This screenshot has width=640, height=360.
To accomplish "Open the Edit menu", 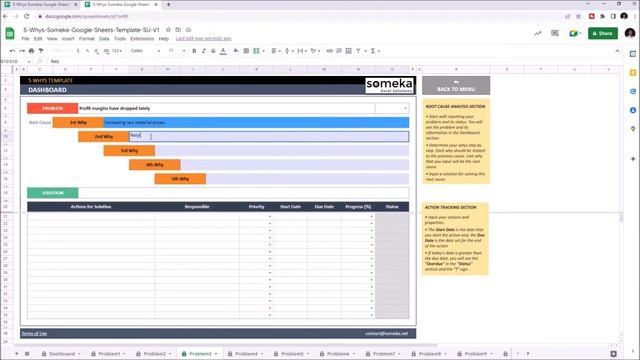I will coord(38,39).
